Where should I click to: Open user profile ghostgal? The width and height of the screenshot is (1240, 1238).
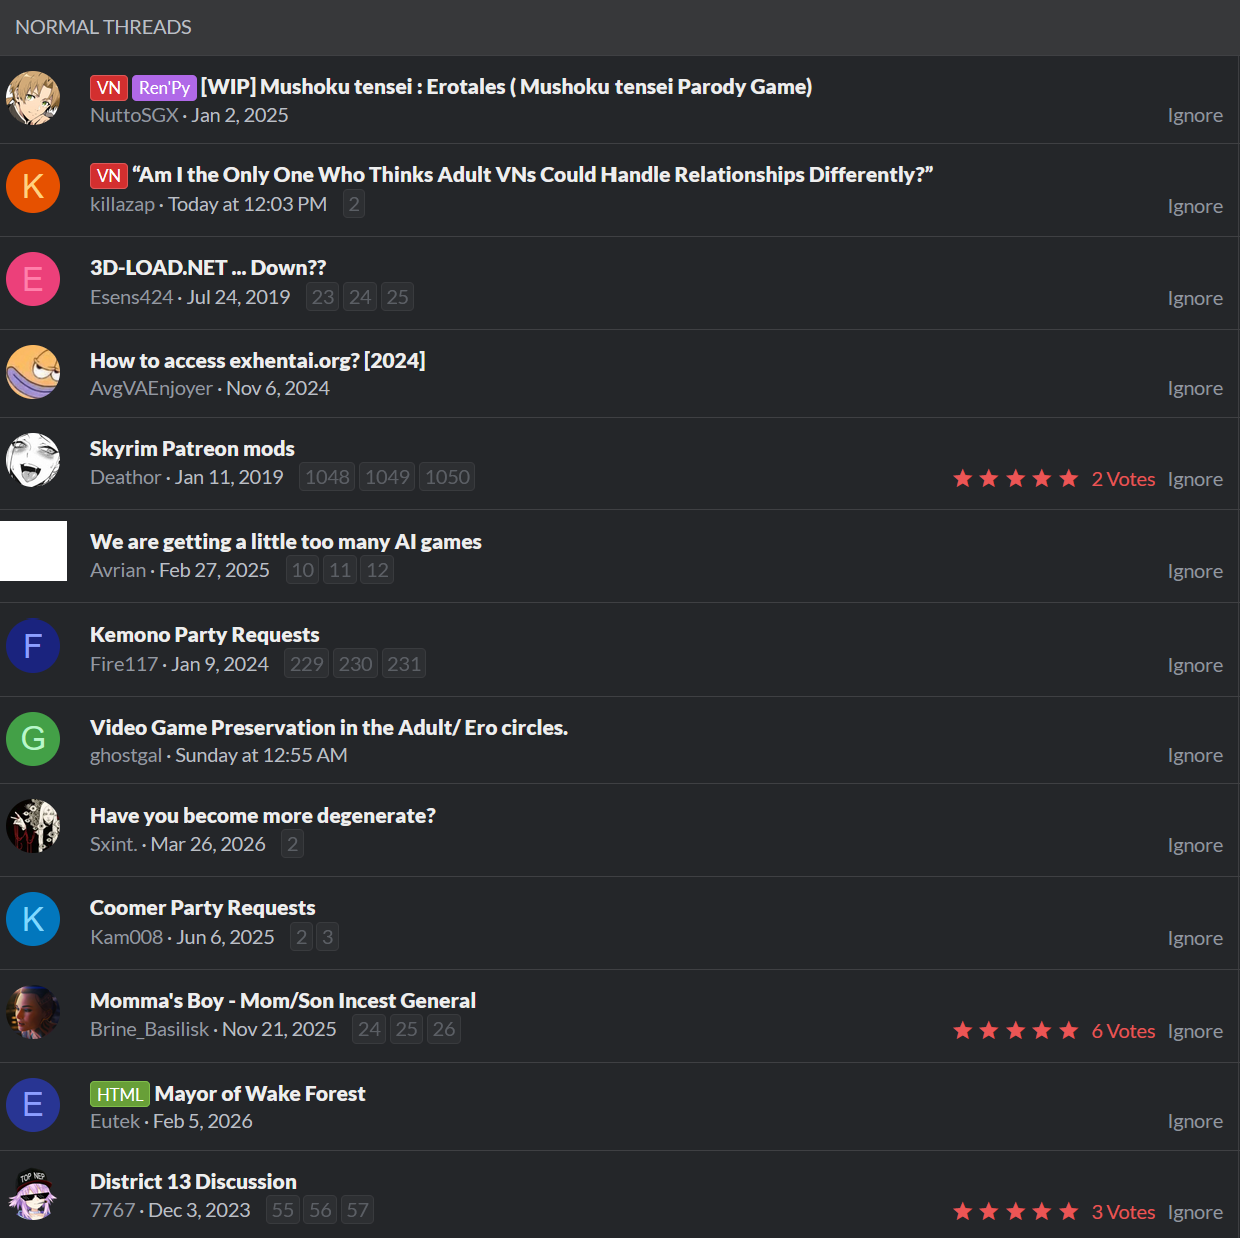click(126, 755)
